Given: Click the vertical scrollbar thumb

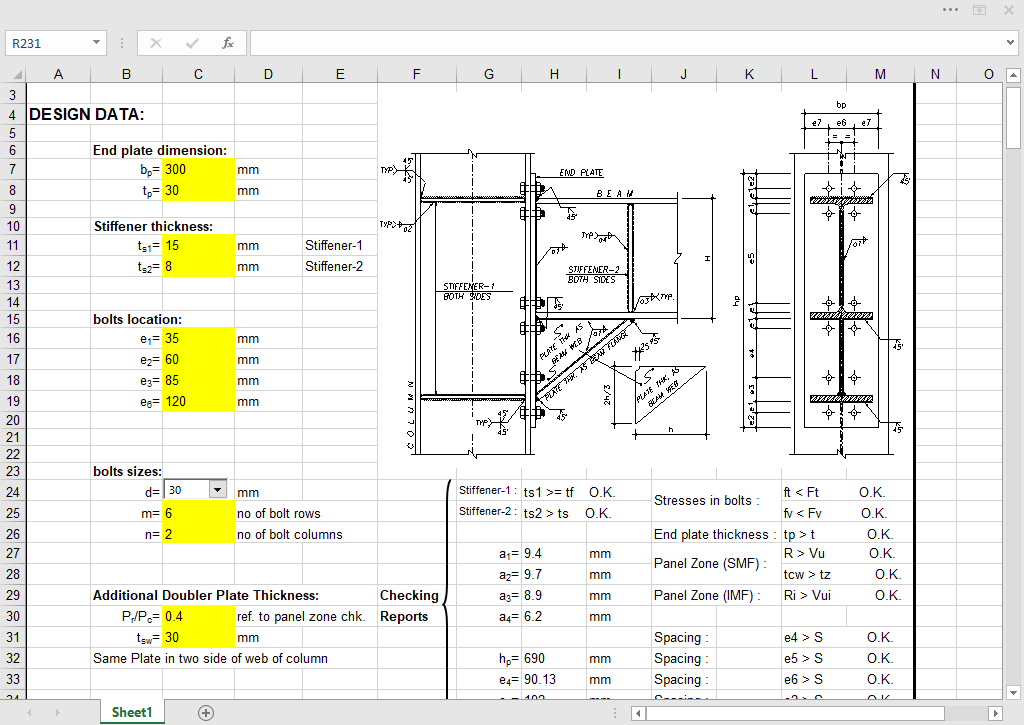Looking at the screenshot, I should (1013, 116).
